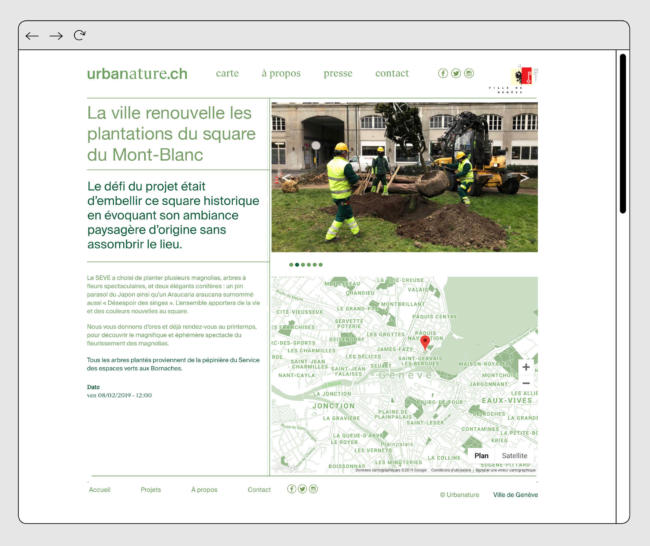The width and height of the screenshot is (650, 546).
Task: Select the first carousel dot indicator
Action: pyautogui.click(x=291, y=265)
